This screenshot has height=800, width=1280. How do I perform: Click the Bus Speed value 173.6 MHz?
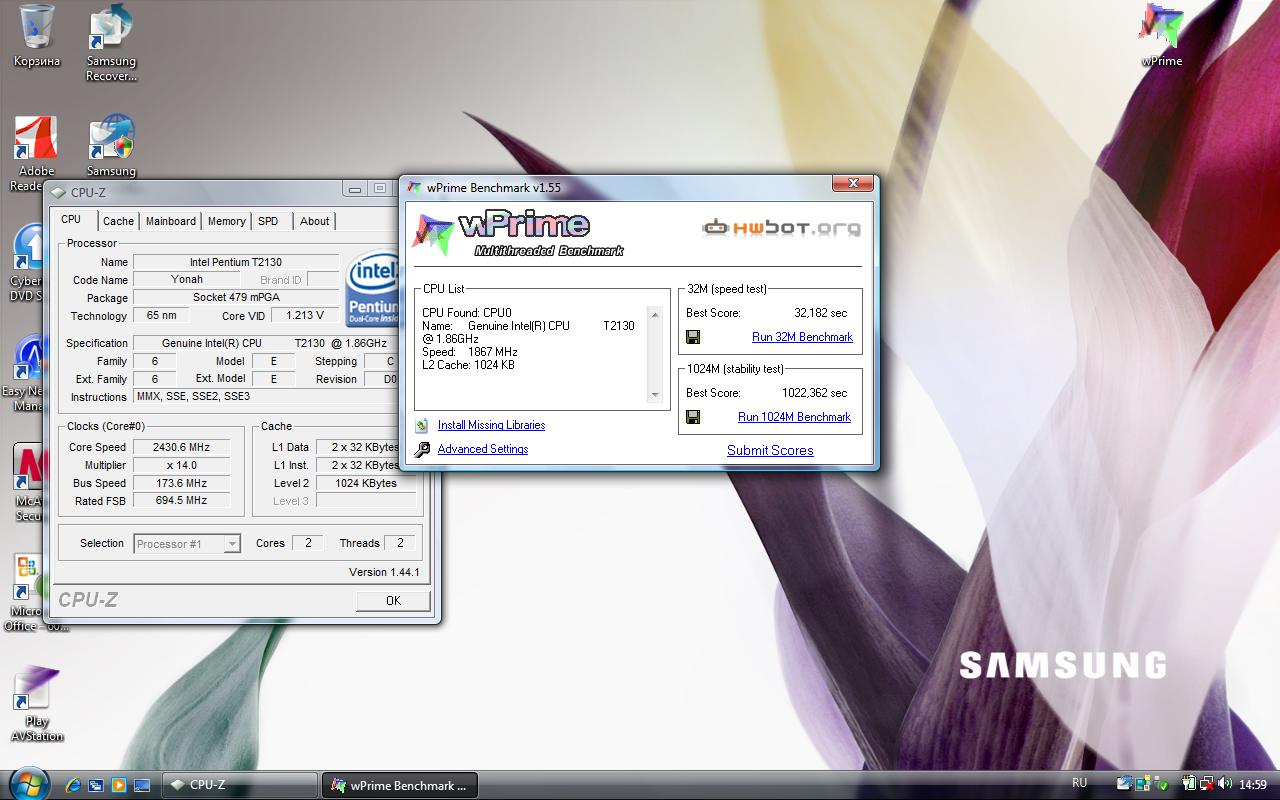pos(181,483)
